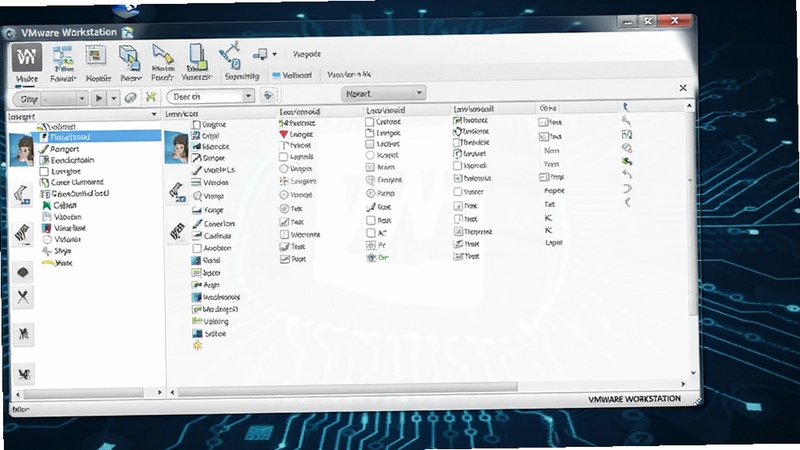This screenshot has width=800, height=450.
Task: Open the network diagram toolbar icon
Action: 63,57
